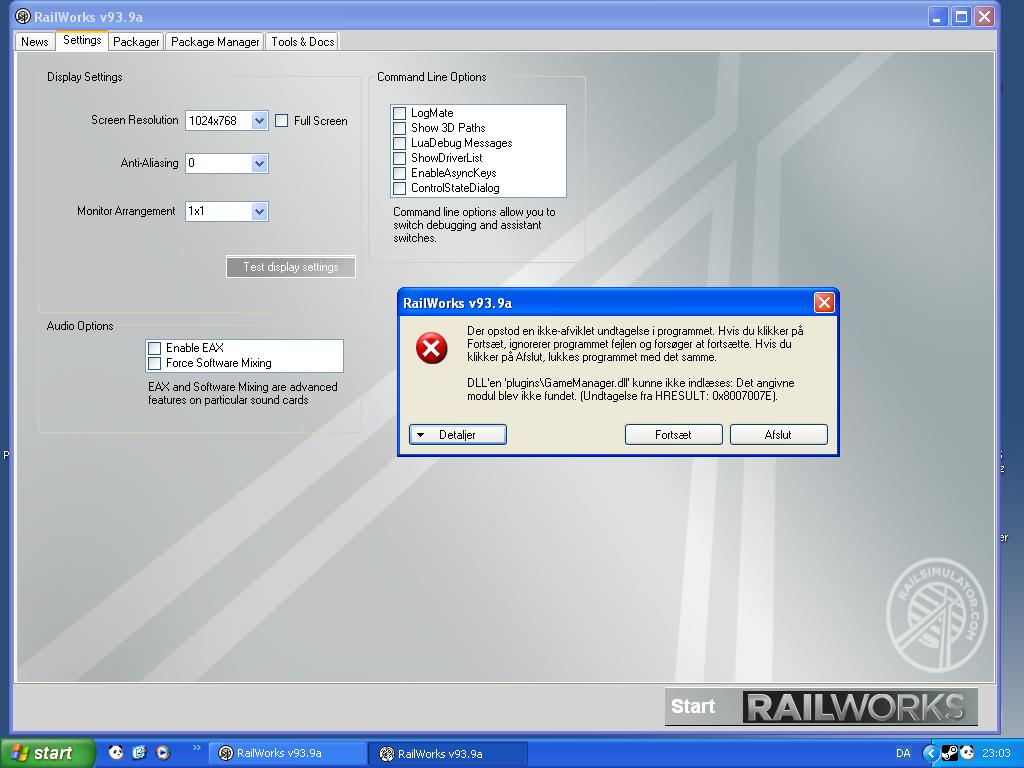Viewport: 1024px width, 768px height.
Task: Select the Settings tab
Action: point(82,40)
